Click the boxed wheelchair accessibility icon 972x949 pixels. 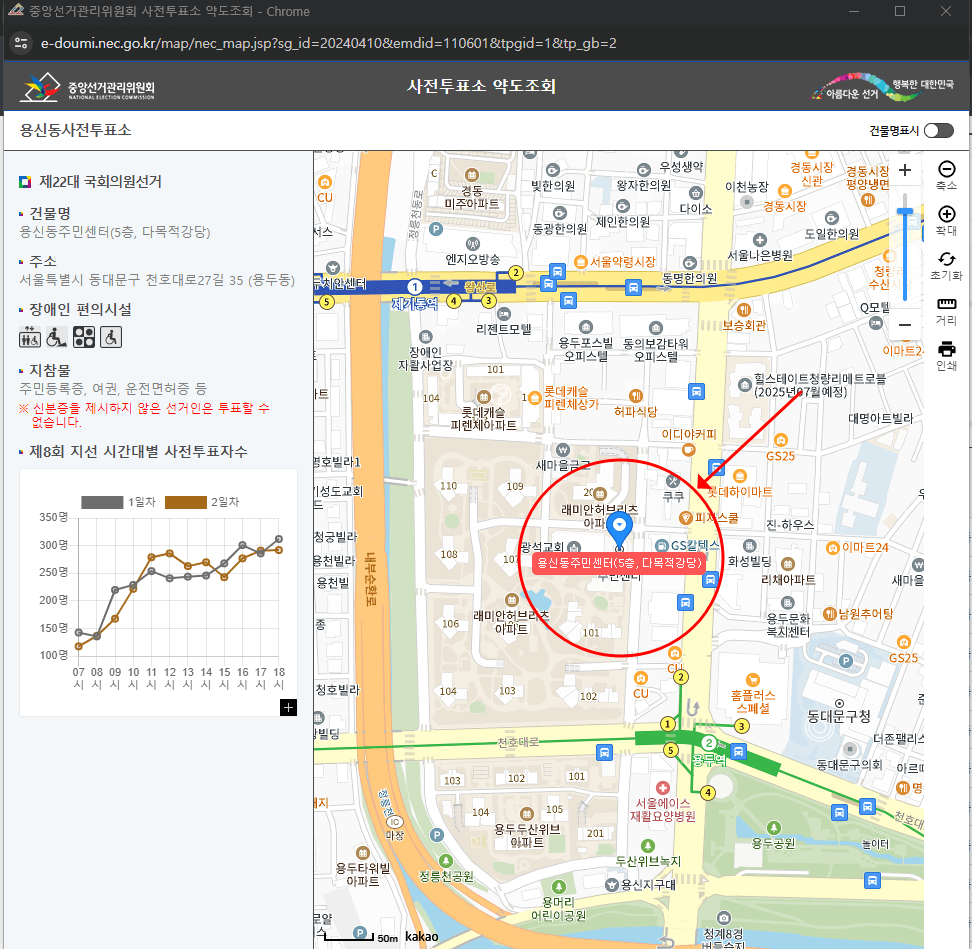pos(111,337)
